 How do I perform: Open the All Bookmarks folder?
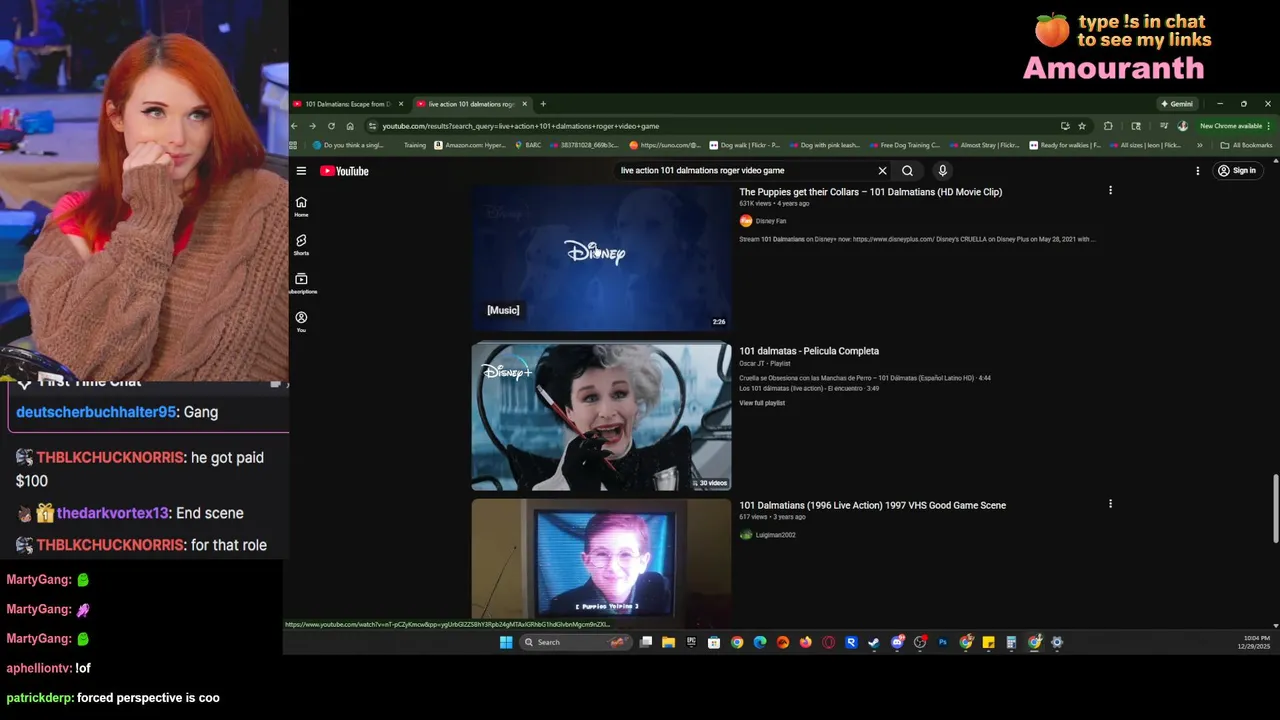click(1246, 145)
